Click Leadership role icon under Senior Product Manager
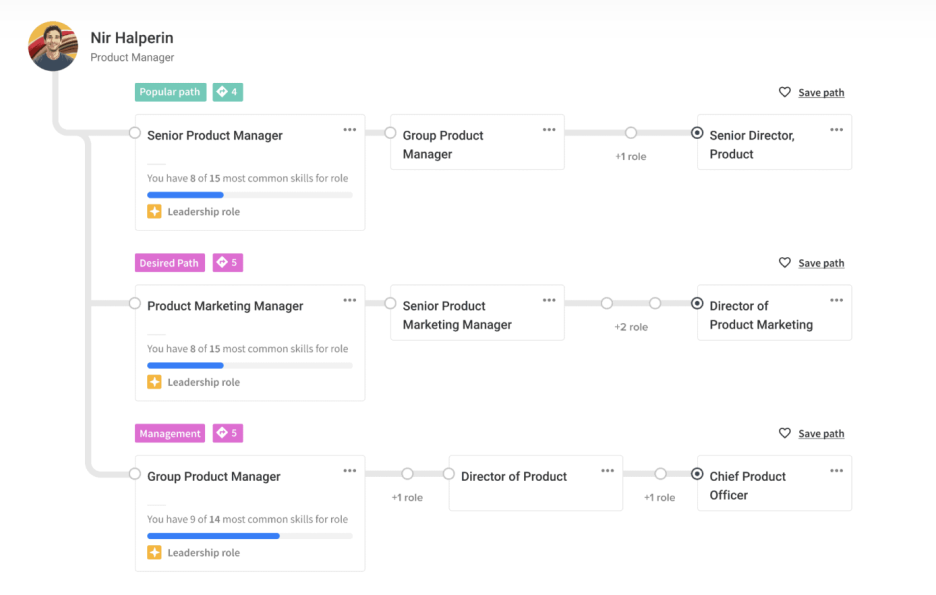Viewport: 936px width, 595px height. tap(154, 212)
